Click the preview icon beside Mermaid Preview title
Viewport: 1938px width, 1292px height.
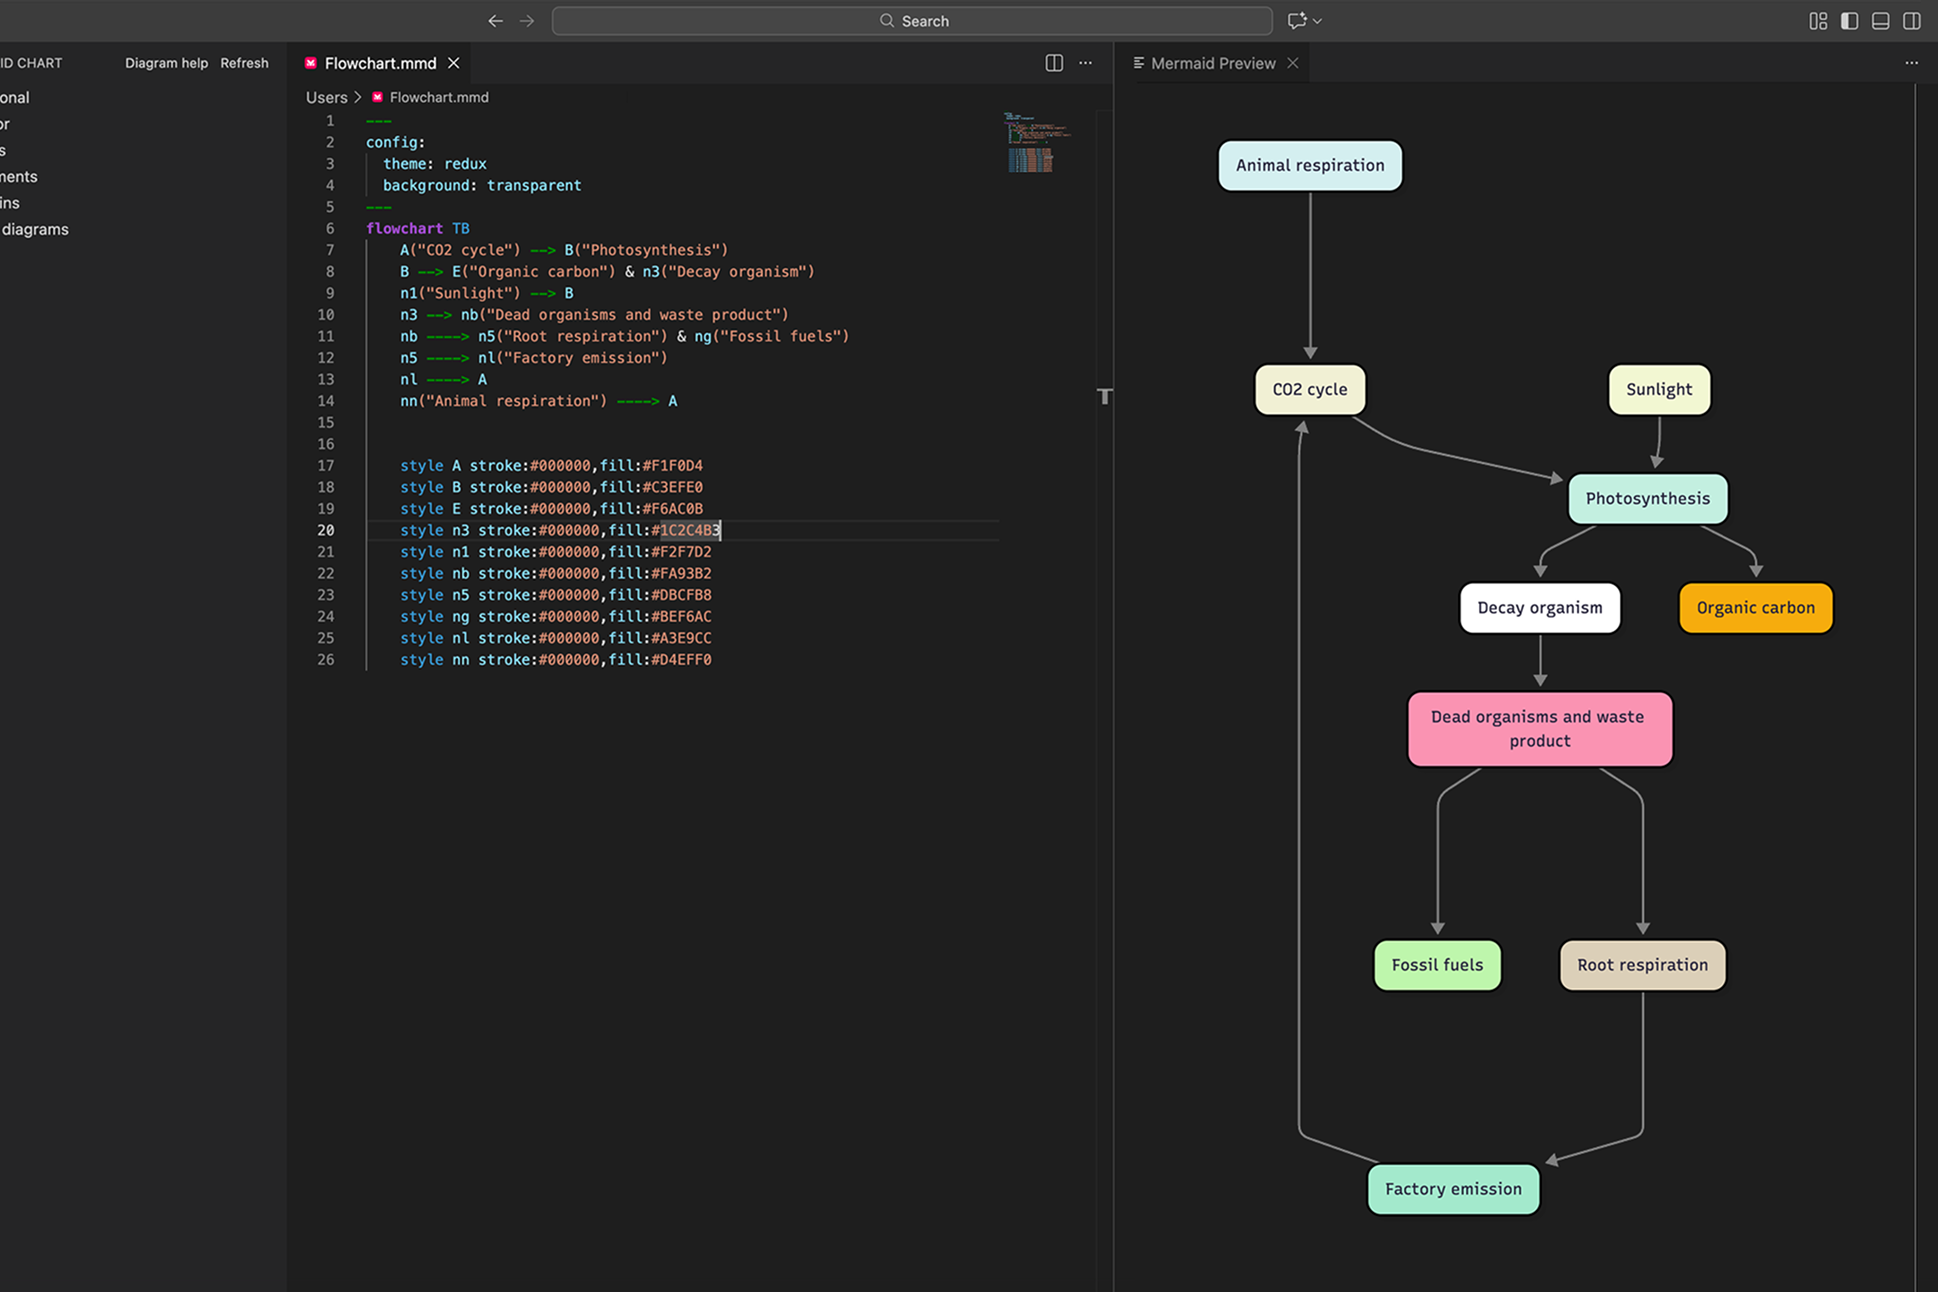tap(1138, 62)
